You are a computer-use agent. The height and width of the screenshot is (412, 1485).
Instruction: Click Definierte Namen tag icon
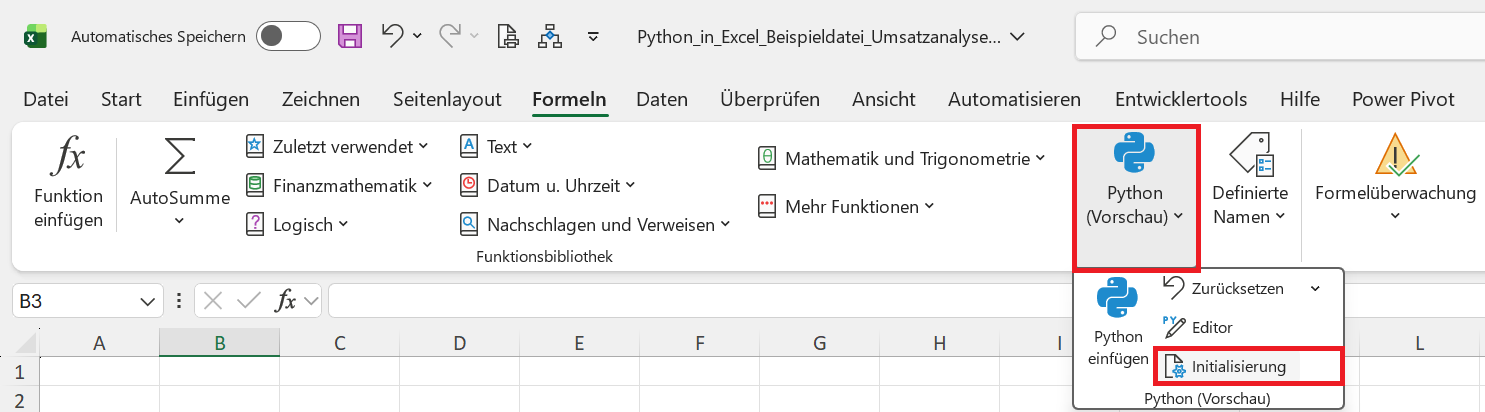pyautogui.click(x=1250, y=155)
